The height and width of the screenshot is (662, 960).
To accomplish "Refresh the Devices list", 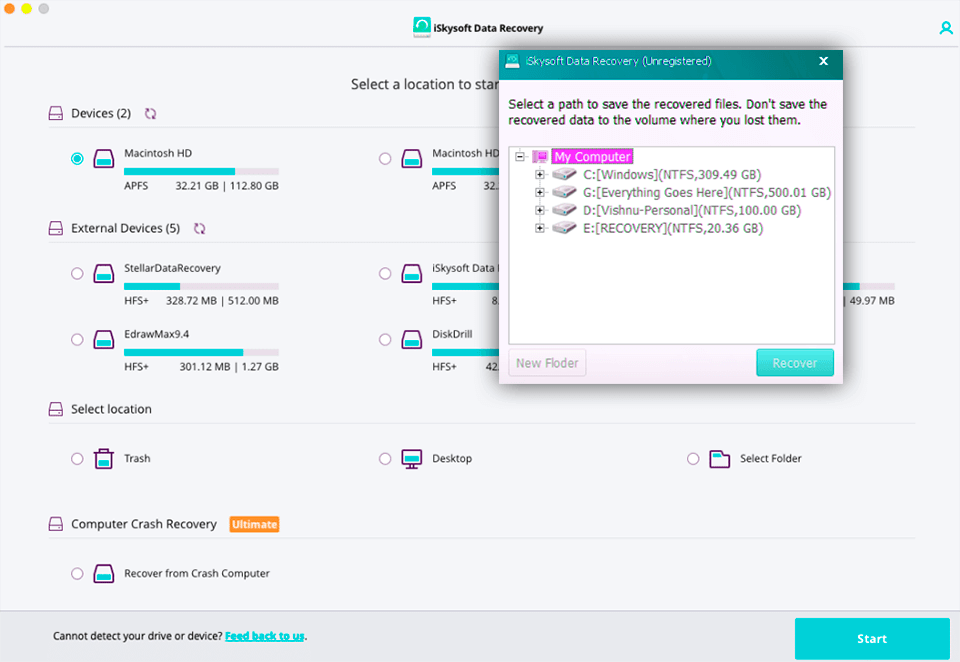I will coord(150,114).
